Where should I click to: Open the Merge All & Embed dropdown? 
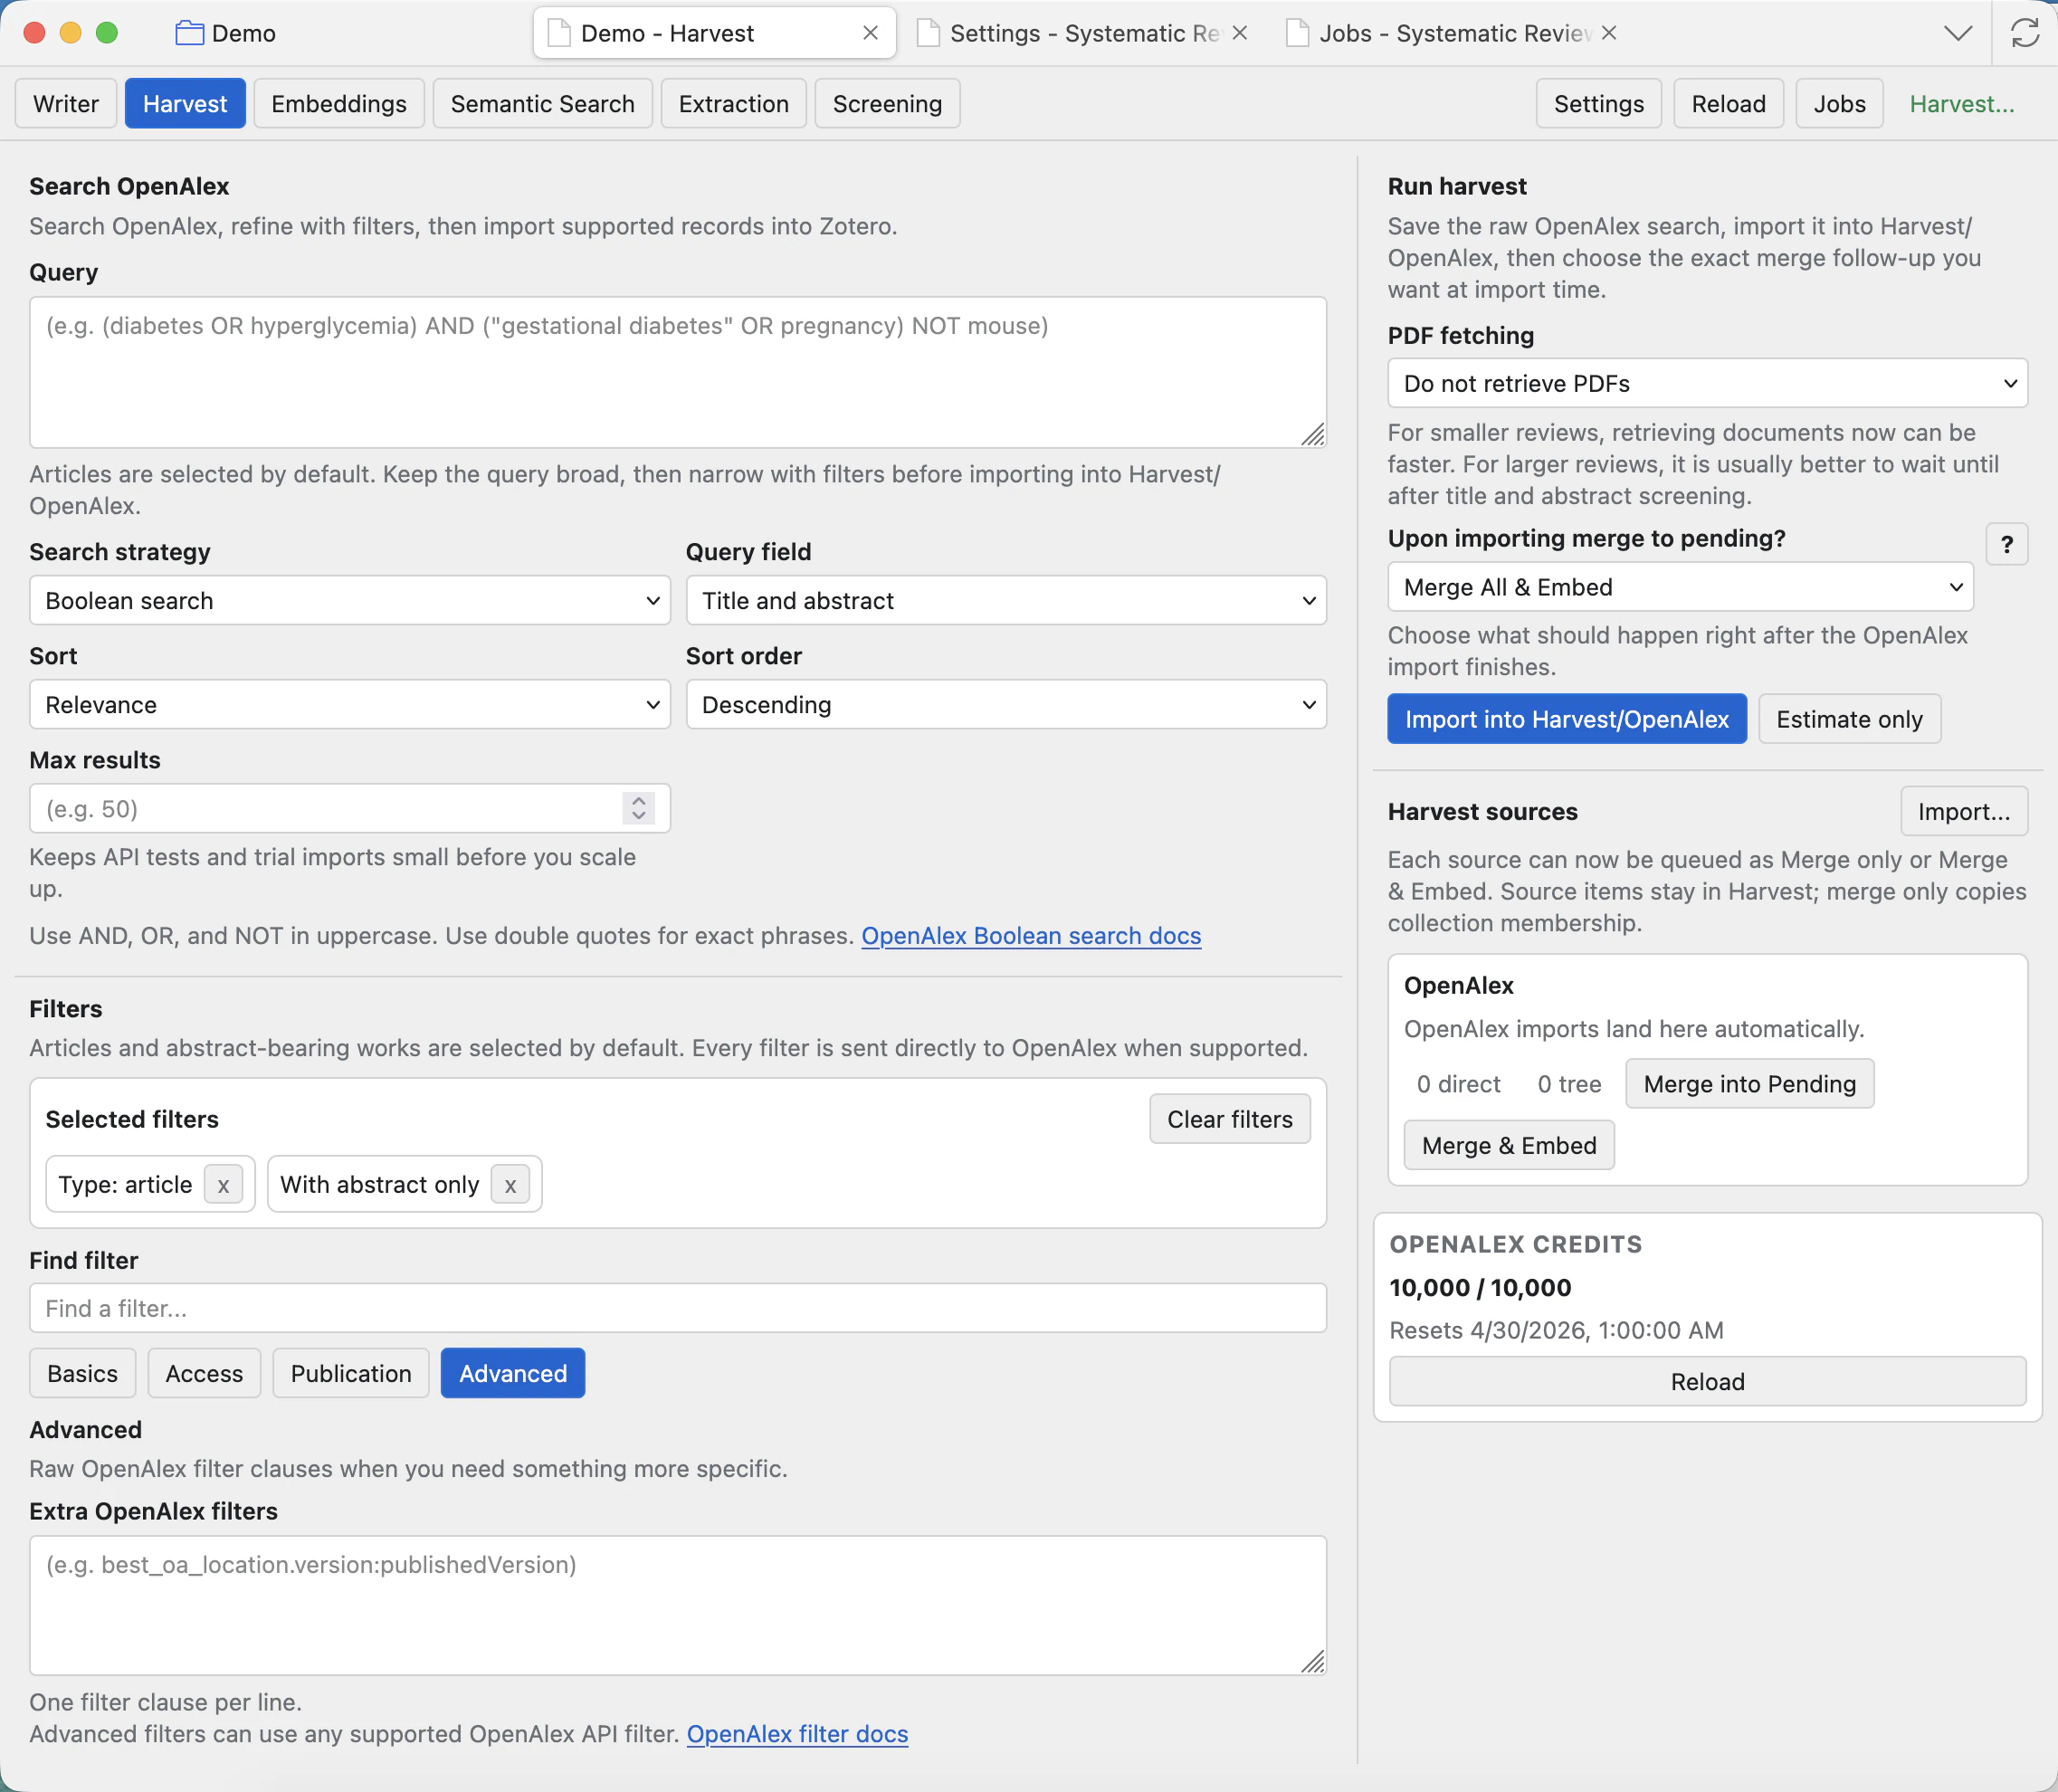coord(1680,587)
